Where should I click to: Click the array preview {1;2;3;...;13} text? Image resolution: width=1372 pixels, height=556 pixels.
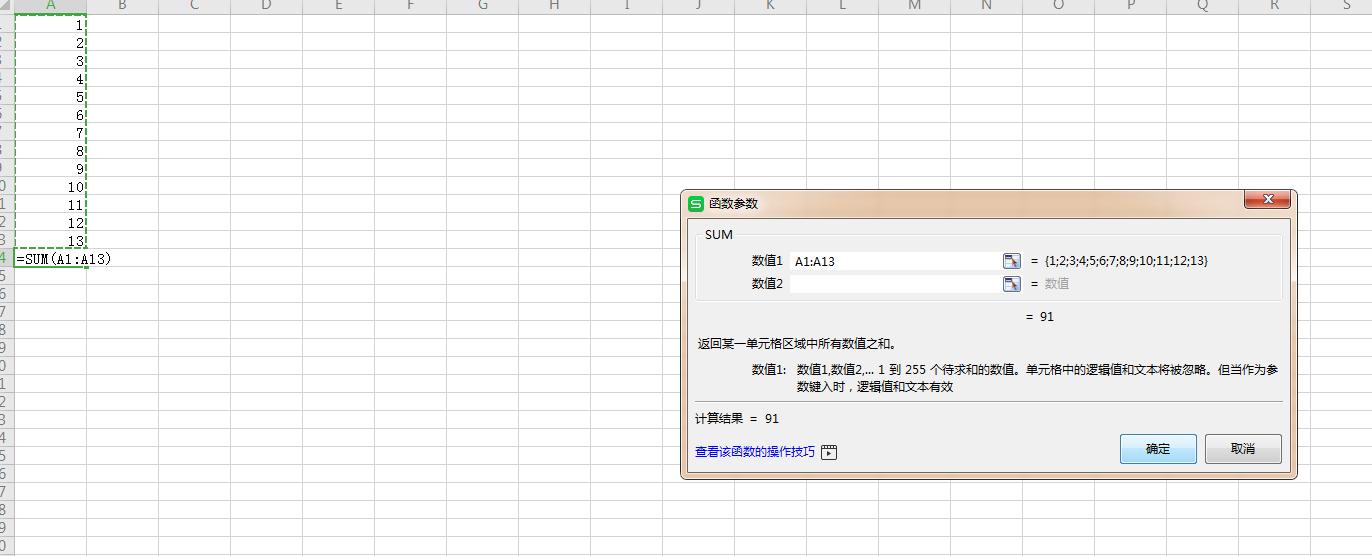pyautogui.click(x=1126, y=261)
